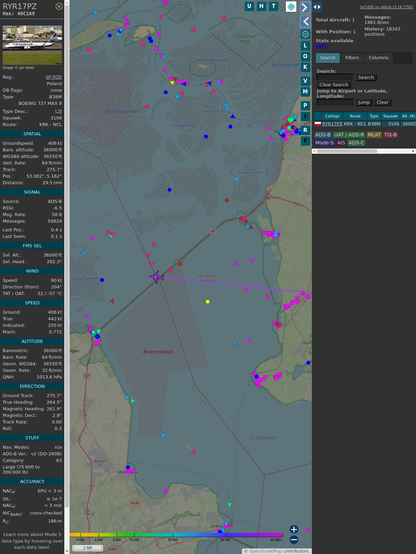The image size is (416, 554).
Task: Click the M map button
Action: [x=305, y=92]
